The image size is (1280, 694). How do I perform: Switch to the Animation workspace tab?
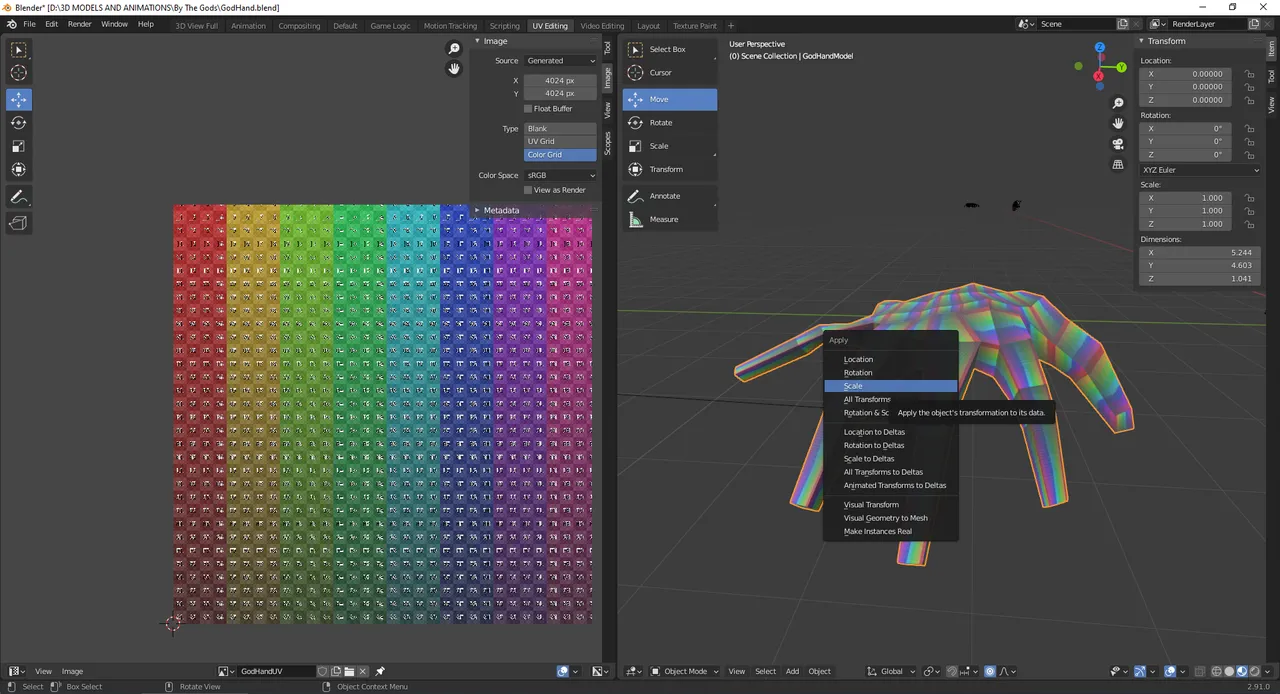(248, 25)
